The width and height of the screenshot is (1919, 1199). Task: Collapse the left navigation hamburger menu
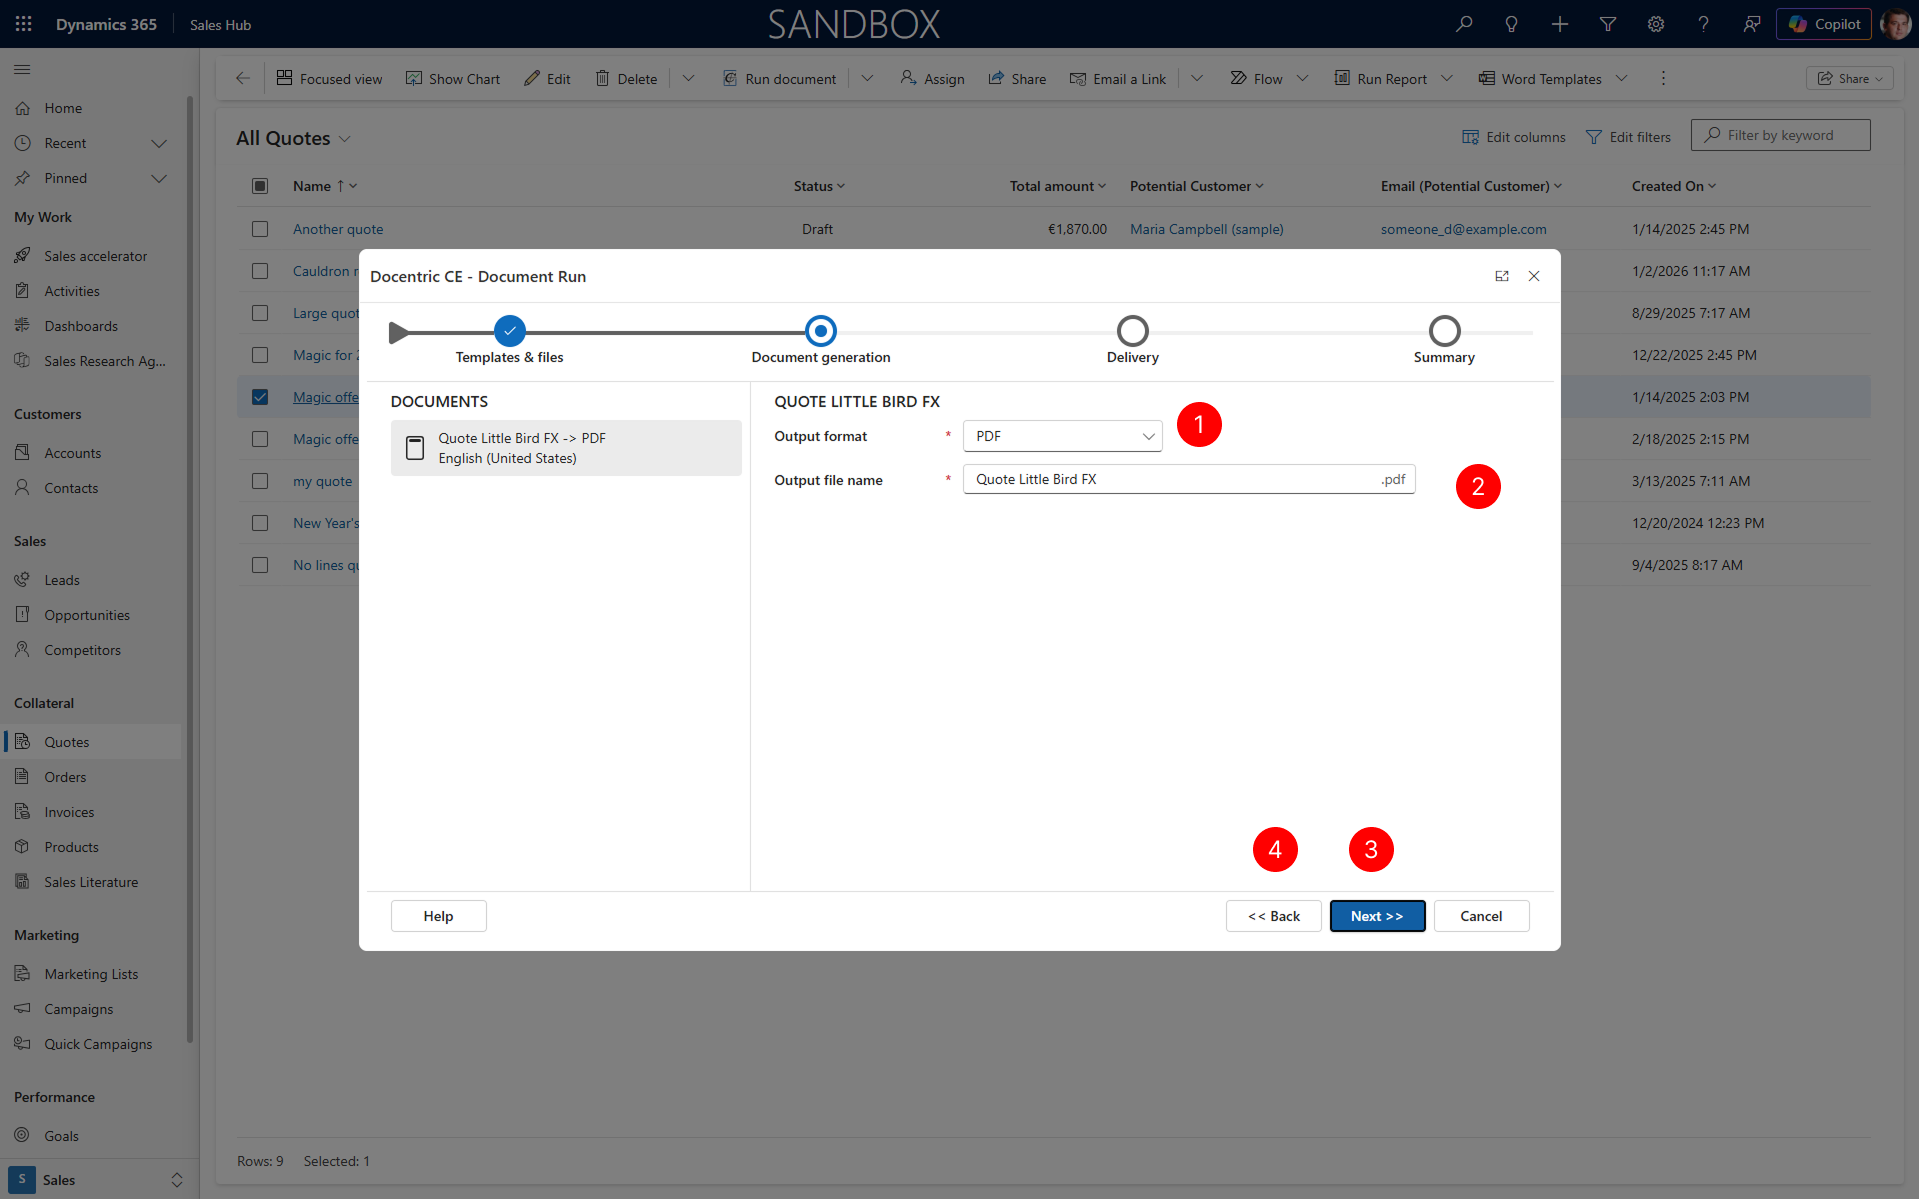[22, 69]
